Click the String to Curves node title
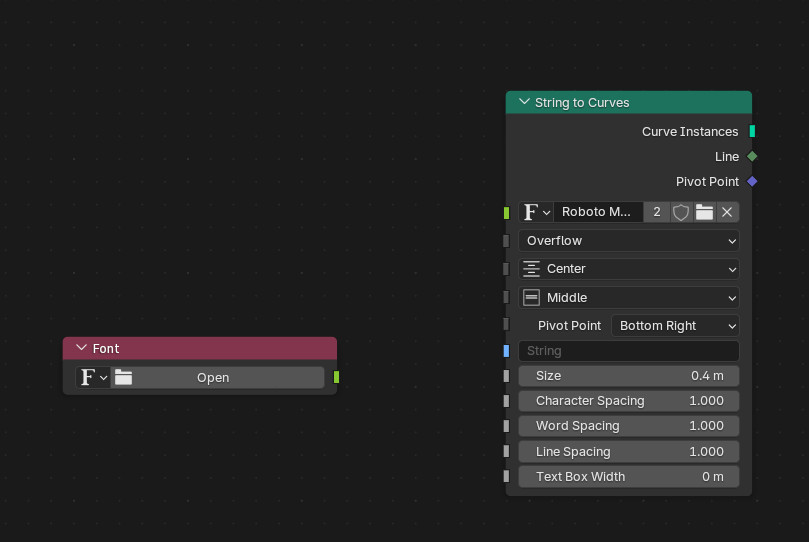The image size is (809, 542). tap(582, 103)
